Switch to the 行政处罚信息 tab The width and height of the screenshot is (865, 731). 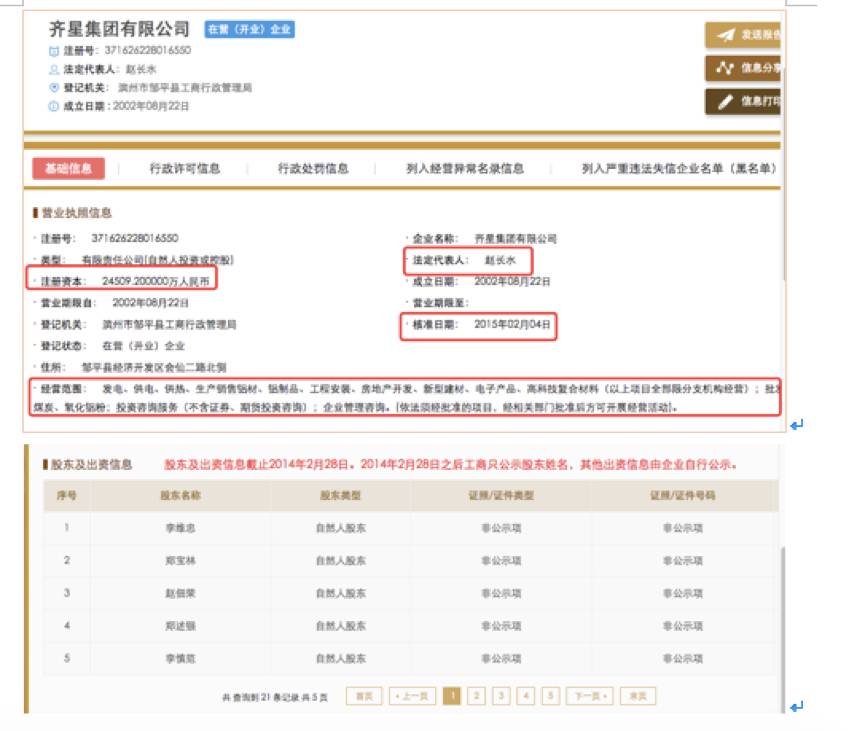click(x=313, y=168)
